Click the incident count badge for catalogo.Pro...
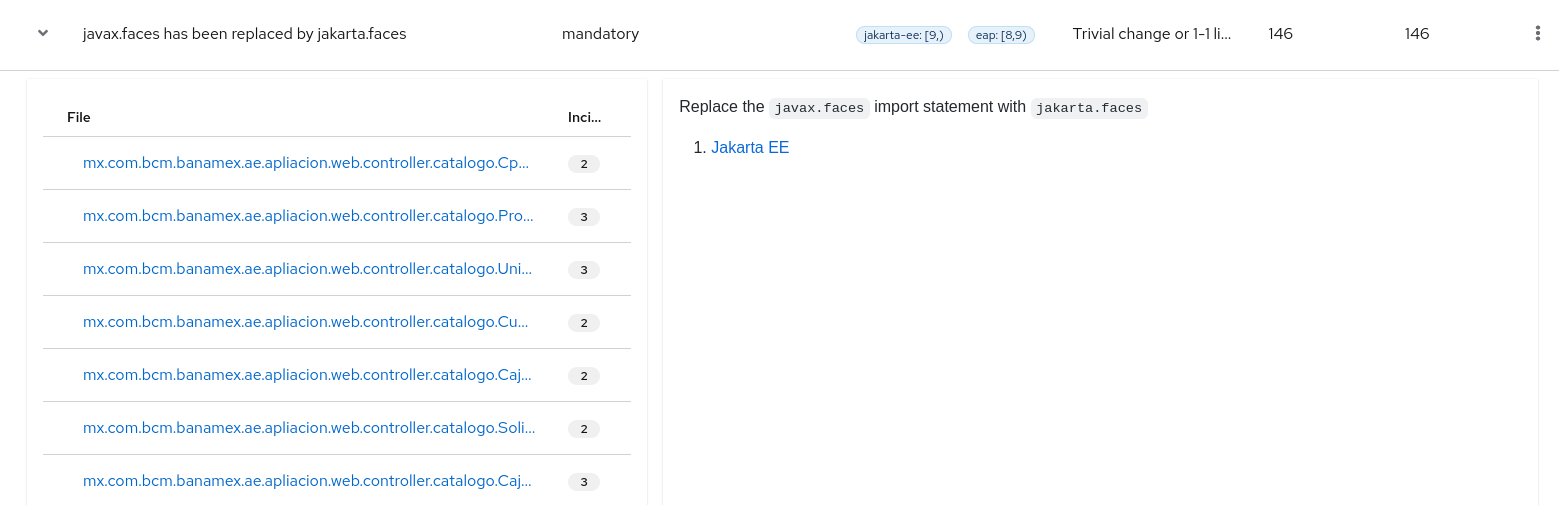This screenshot has width=1559, height=505. [x=583, y=216]
